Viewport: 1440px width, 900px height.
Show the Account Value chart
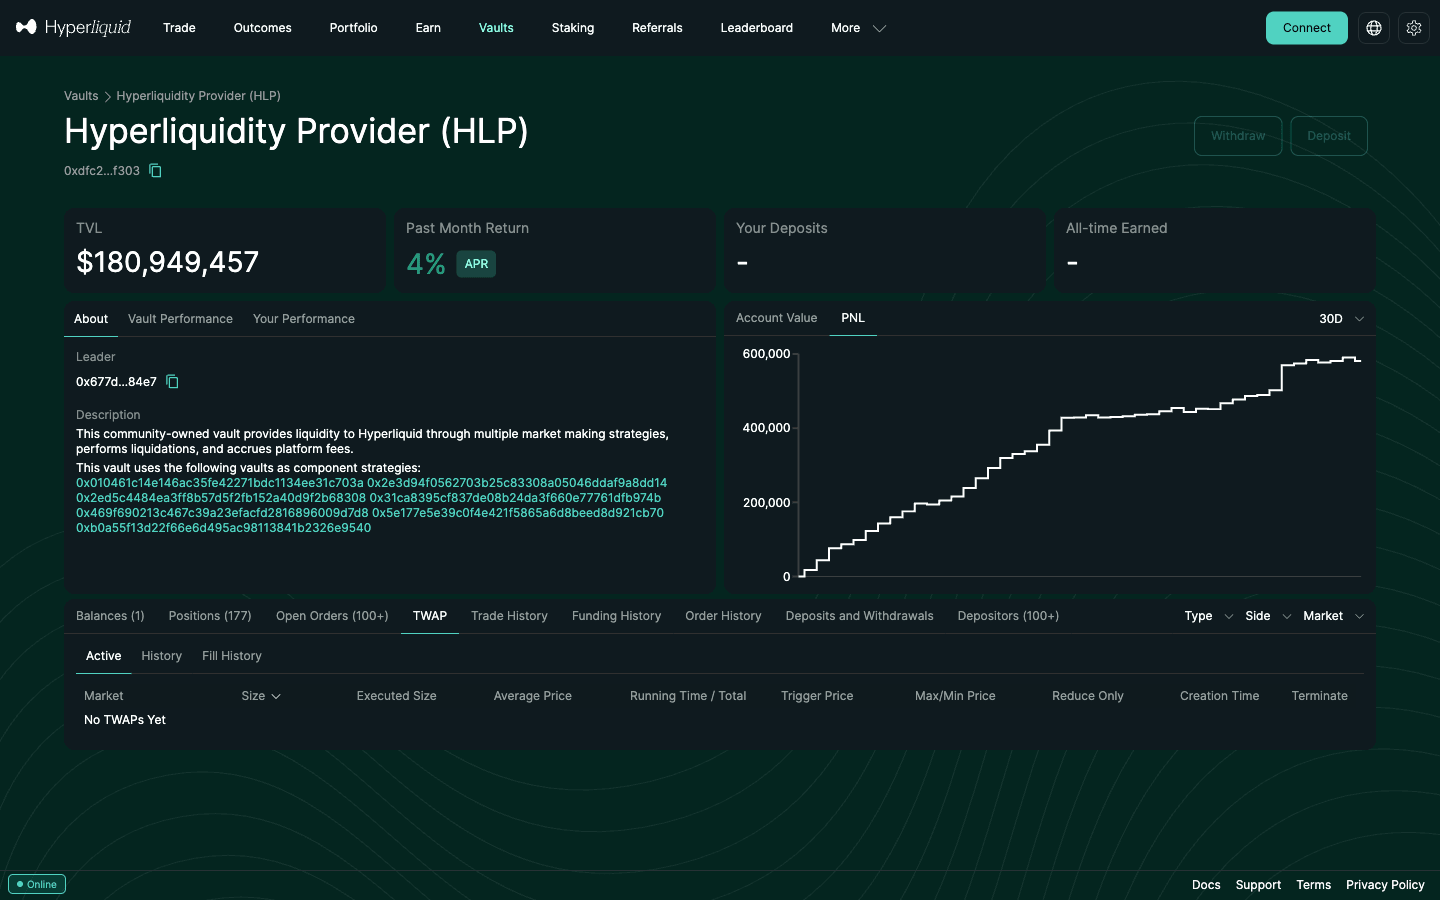[x=776, y=318]
